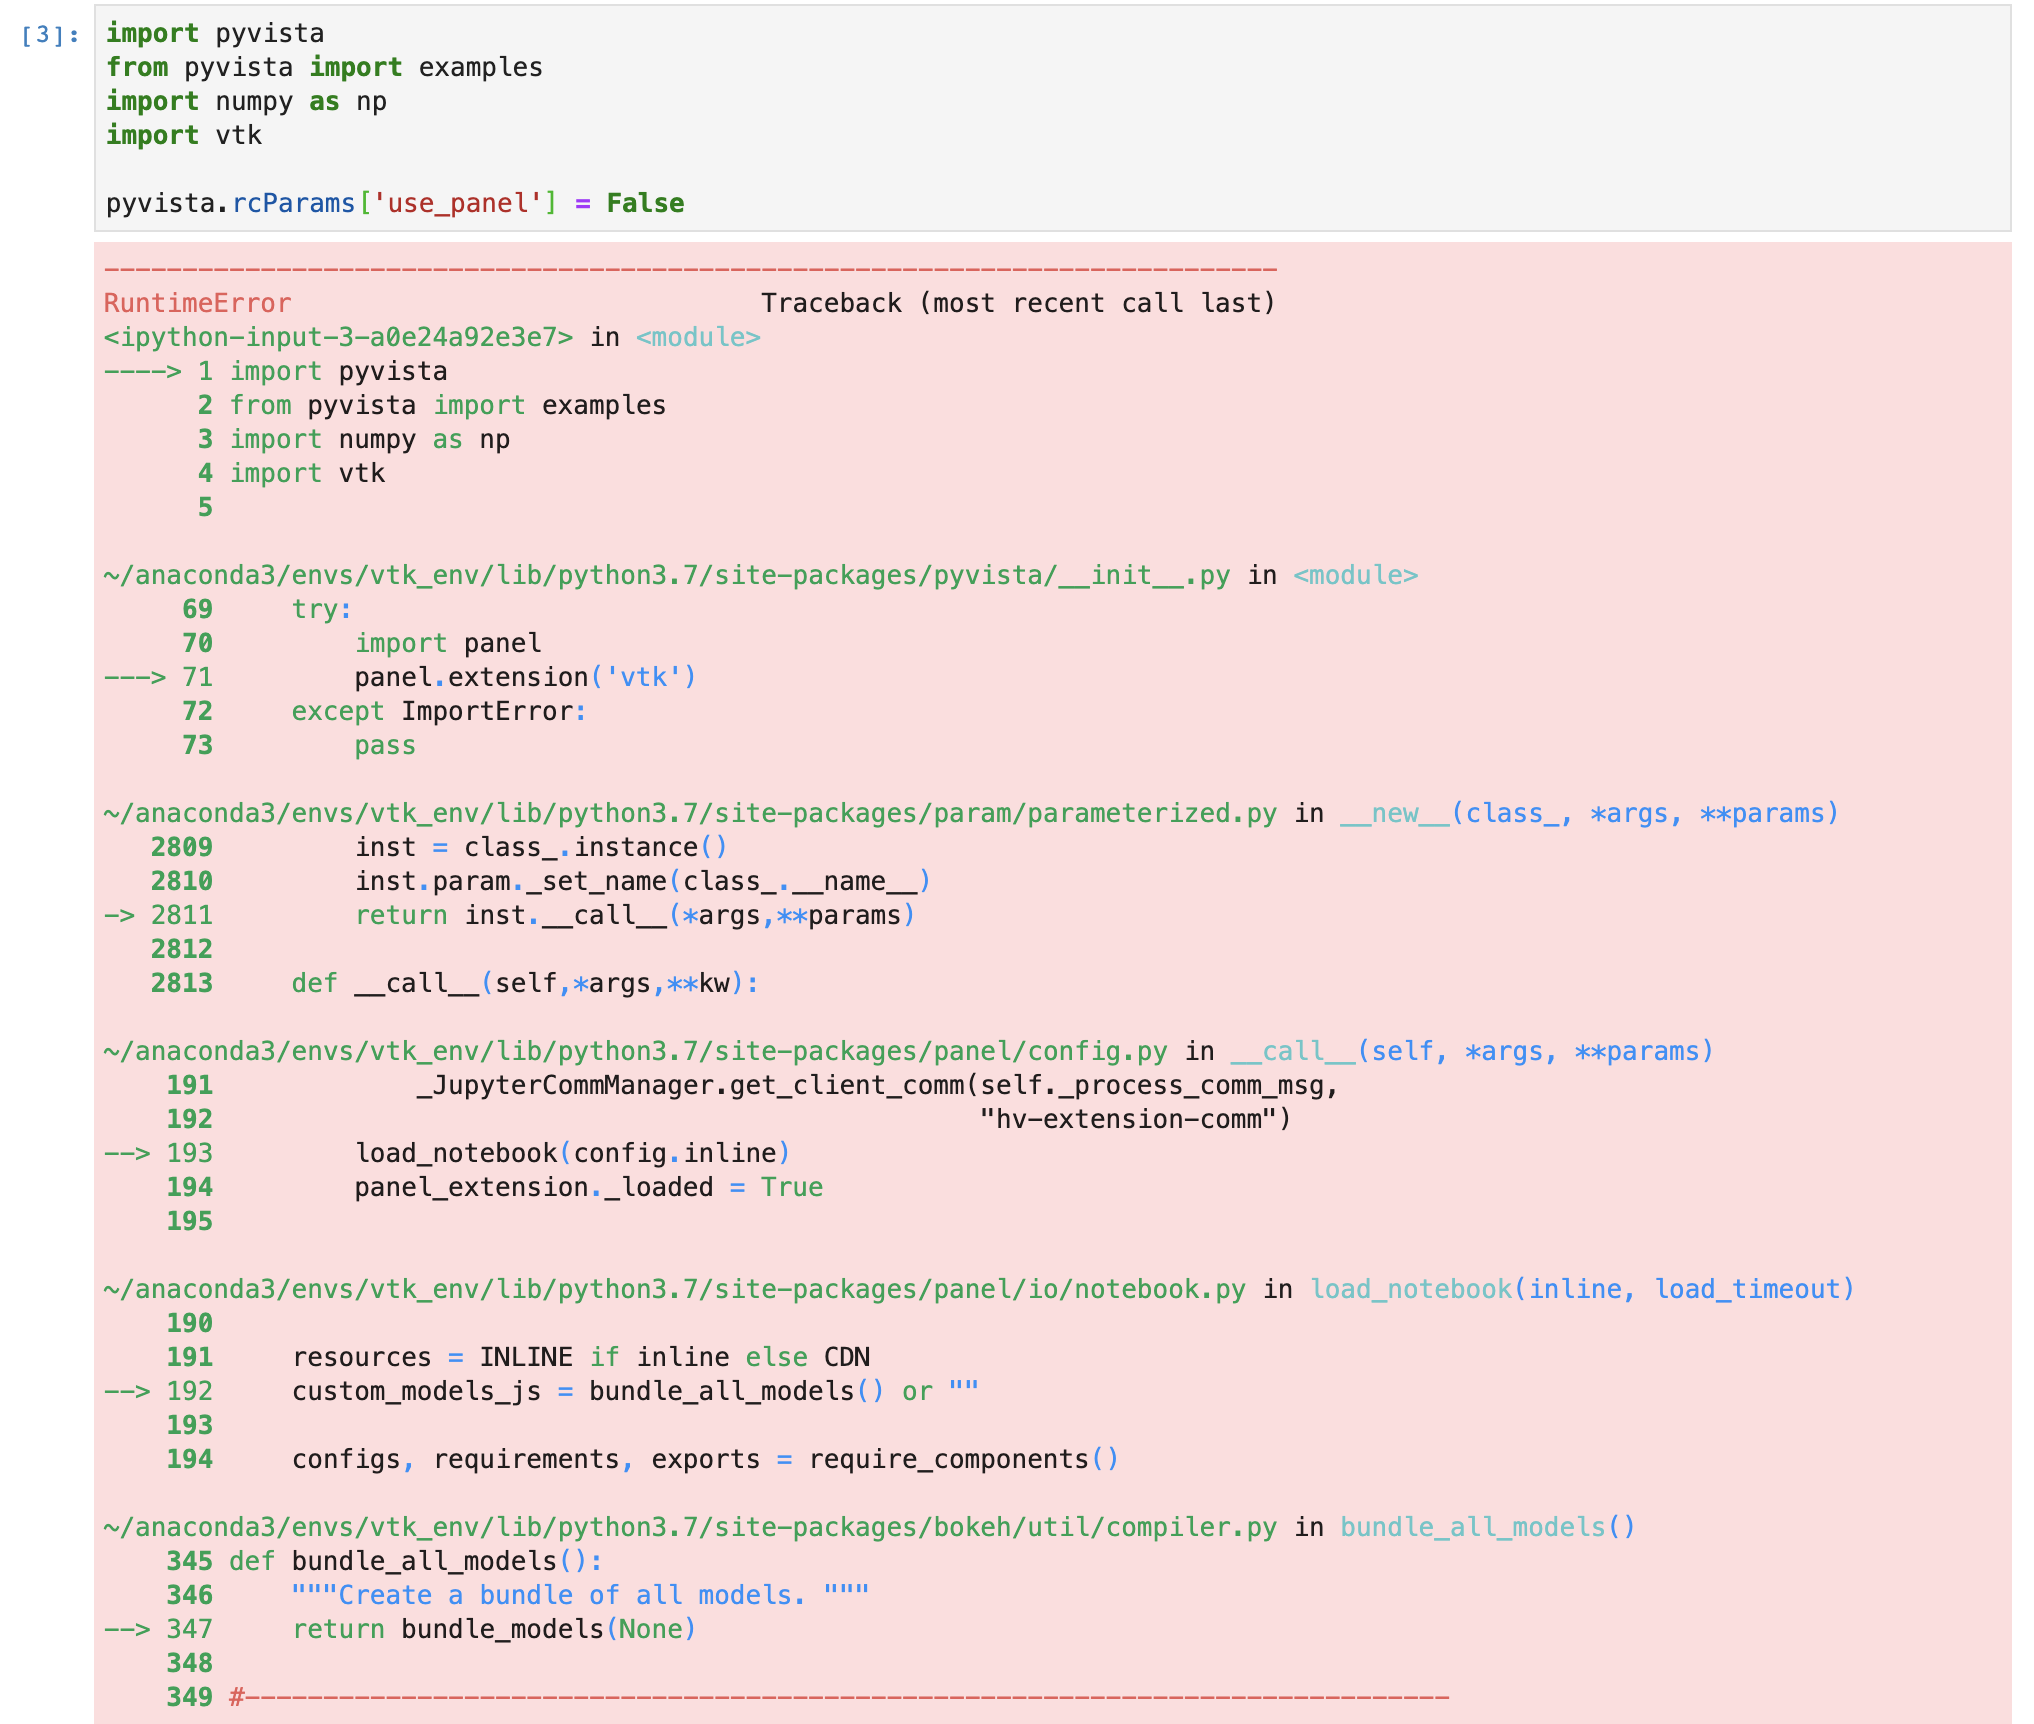
Task: Click the <module> link after pyvista init path
Action: [x=1355, y=575]
